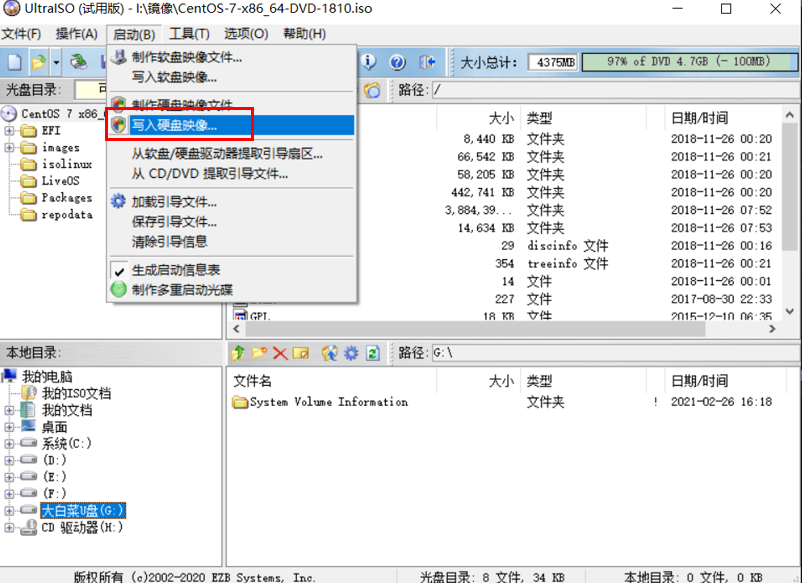Open the 文件(F) menu
The height and width of the screenshot is (583, 802).
(x=21, y=34)
